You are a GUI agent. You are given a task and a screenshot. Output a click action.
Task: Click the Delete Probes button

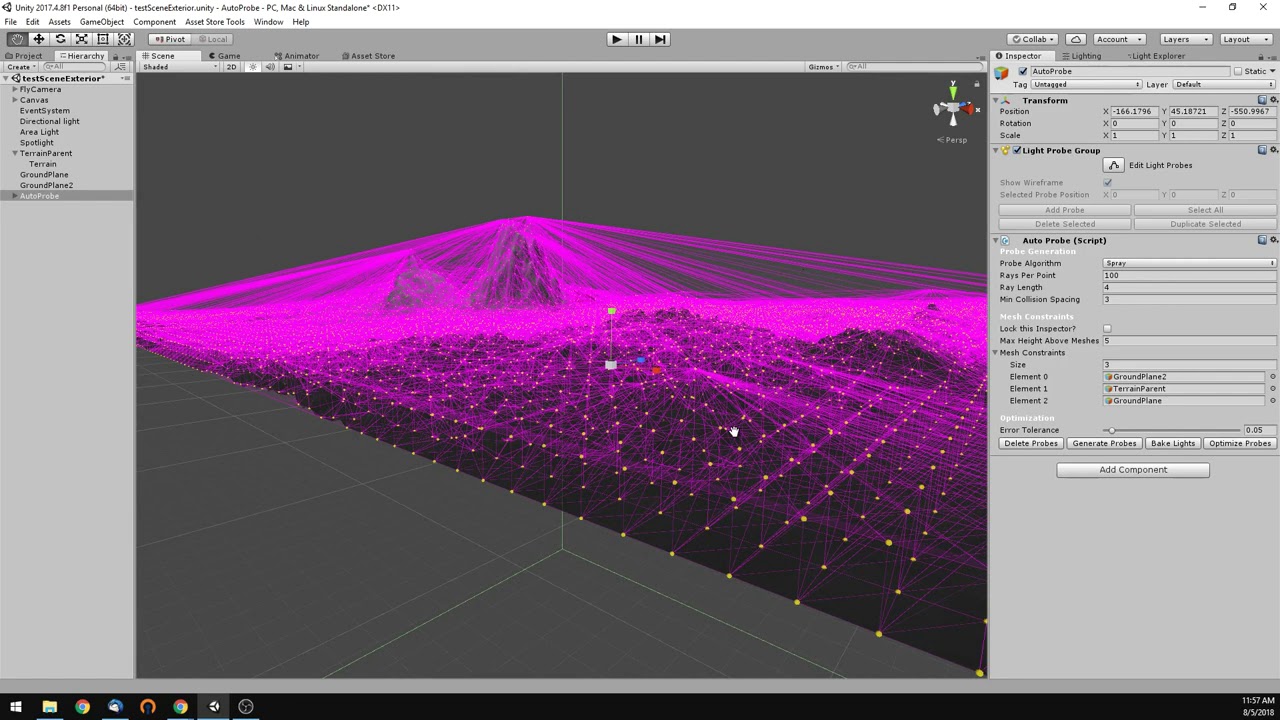tap(1030, 444)
